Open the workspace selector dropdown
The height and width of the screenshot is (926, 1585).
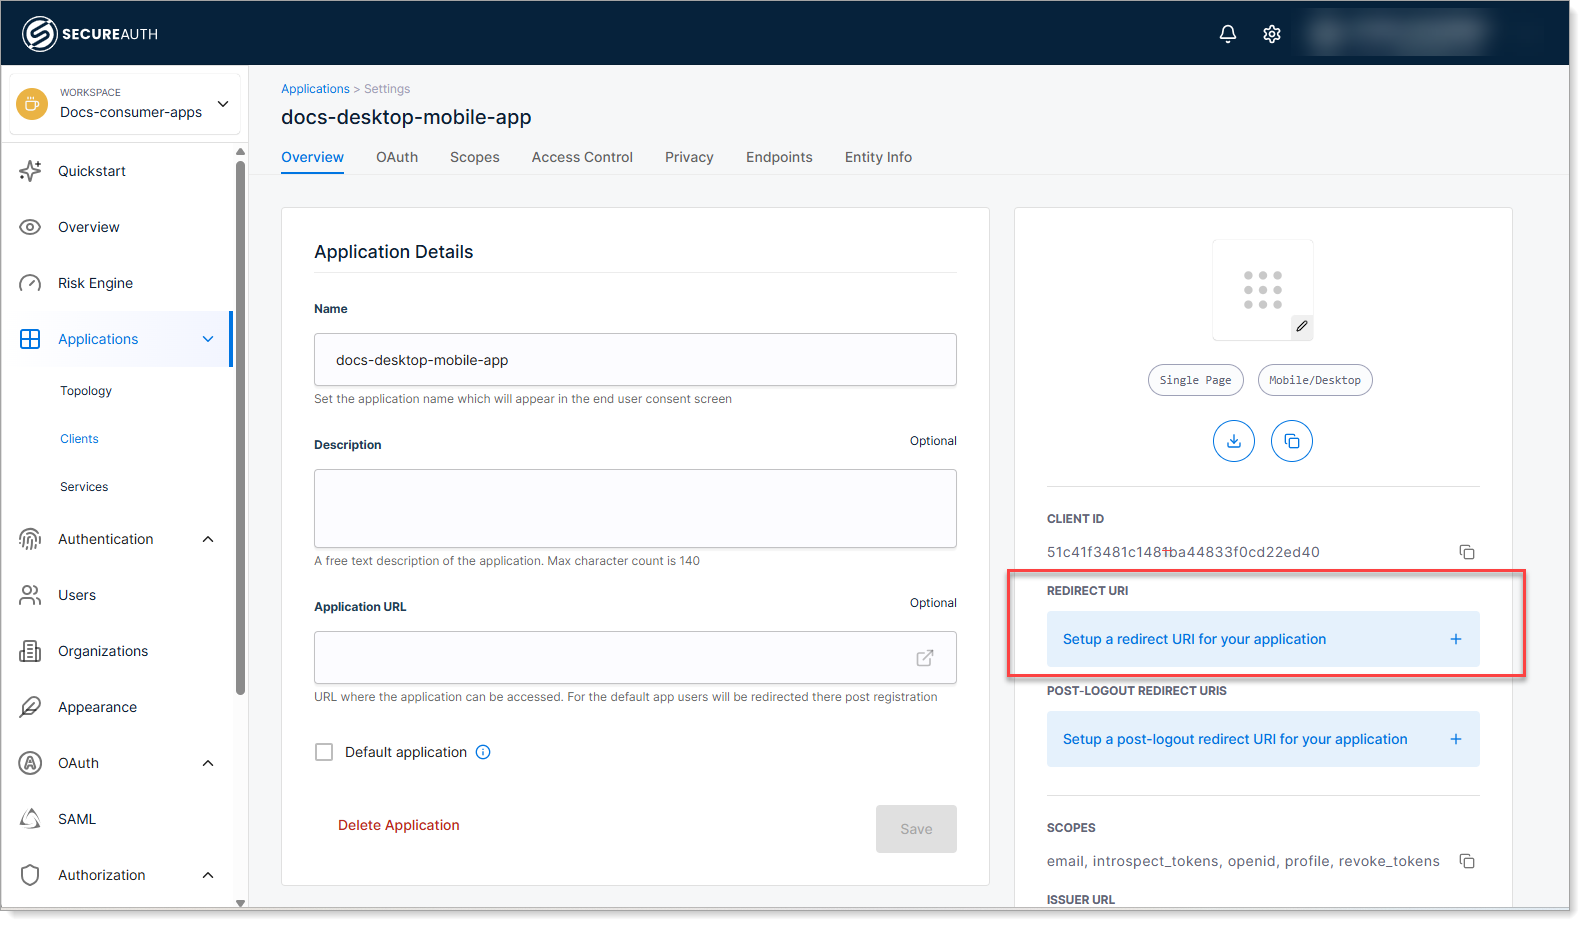[125, 103]
